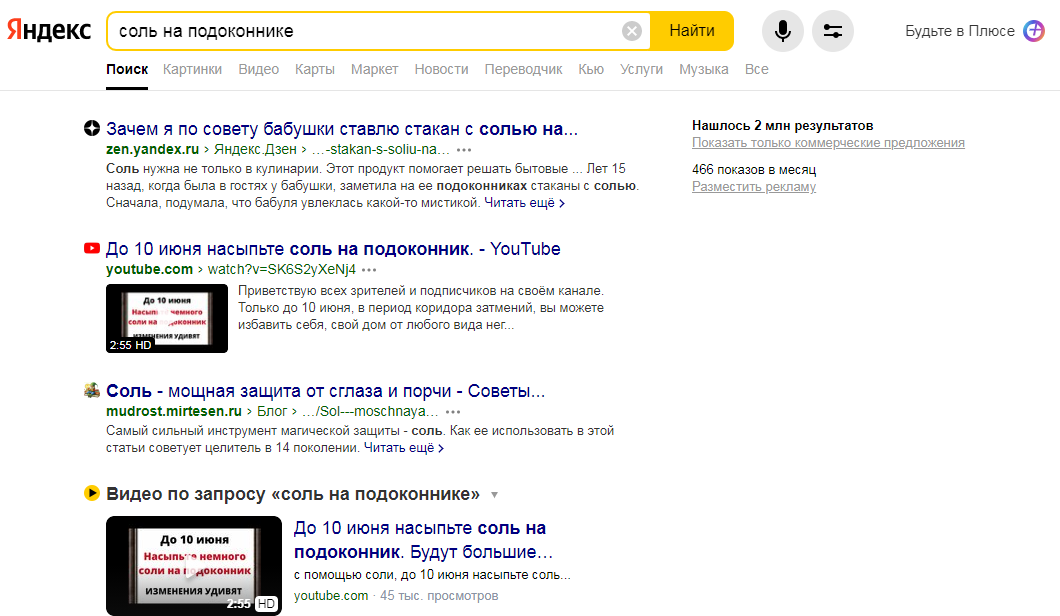The height and width of the screenshot is (616, 1060).
Task: Open 'Соль - мощная защита от сглаза' result
Action: [x=326, y=391]
